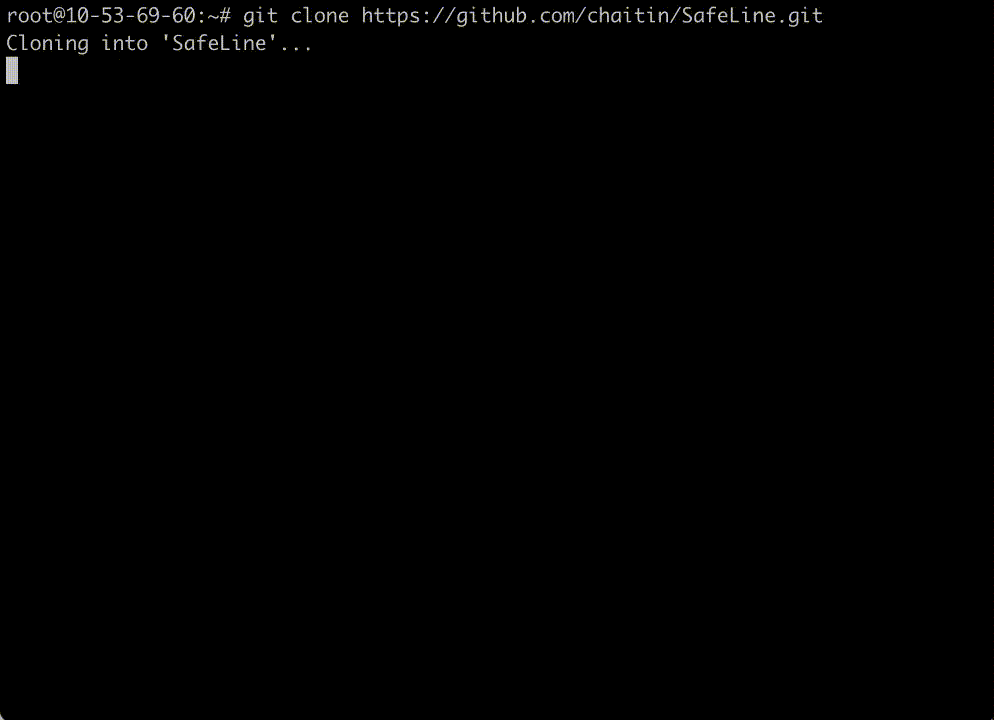Click the space between "git" and "clone"
The width and height of the screenshot is (994, 720).
(284, 16)
